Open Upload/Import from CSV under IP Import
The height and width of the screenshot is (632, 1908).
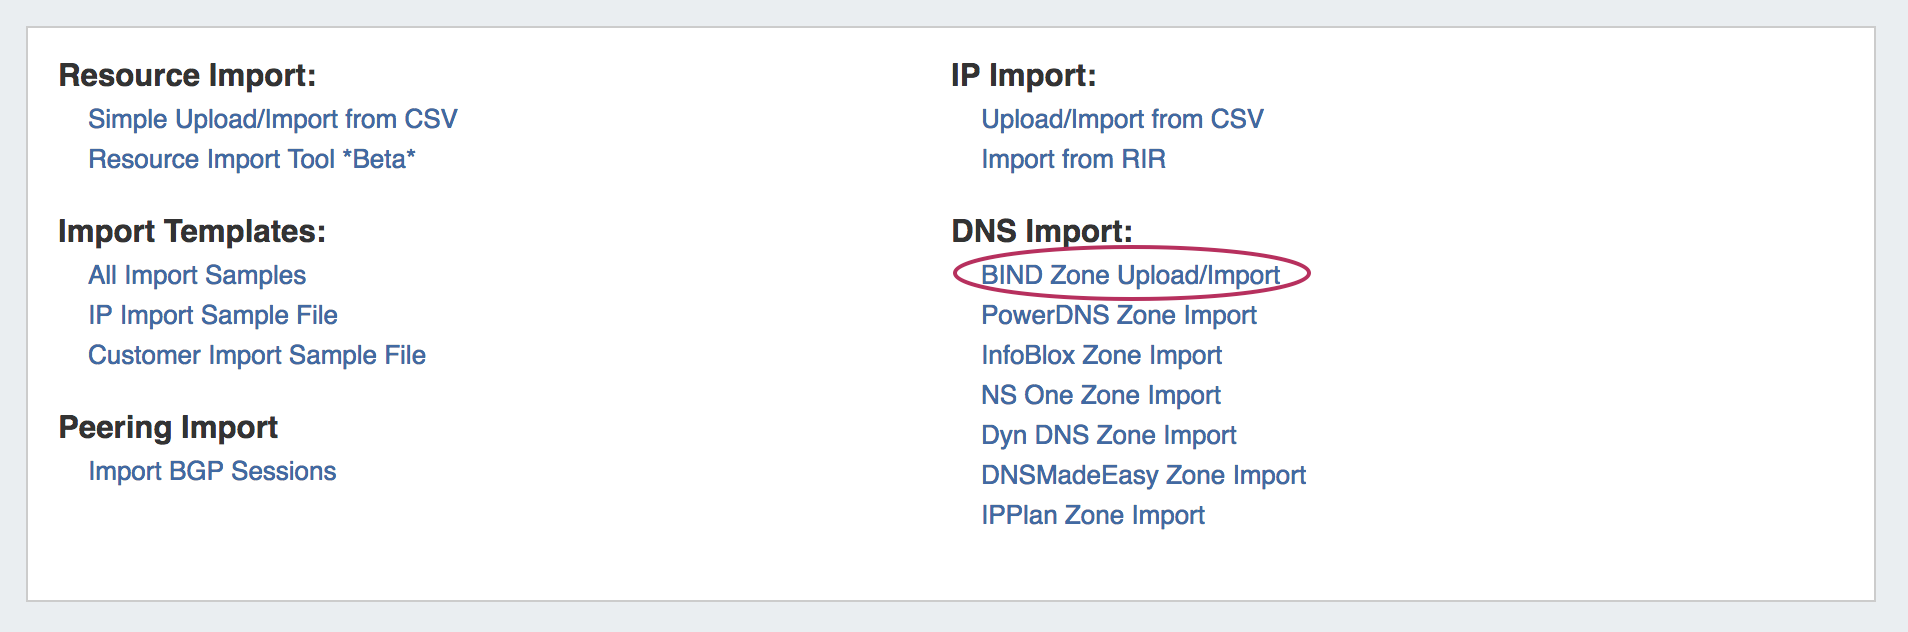1122,119
